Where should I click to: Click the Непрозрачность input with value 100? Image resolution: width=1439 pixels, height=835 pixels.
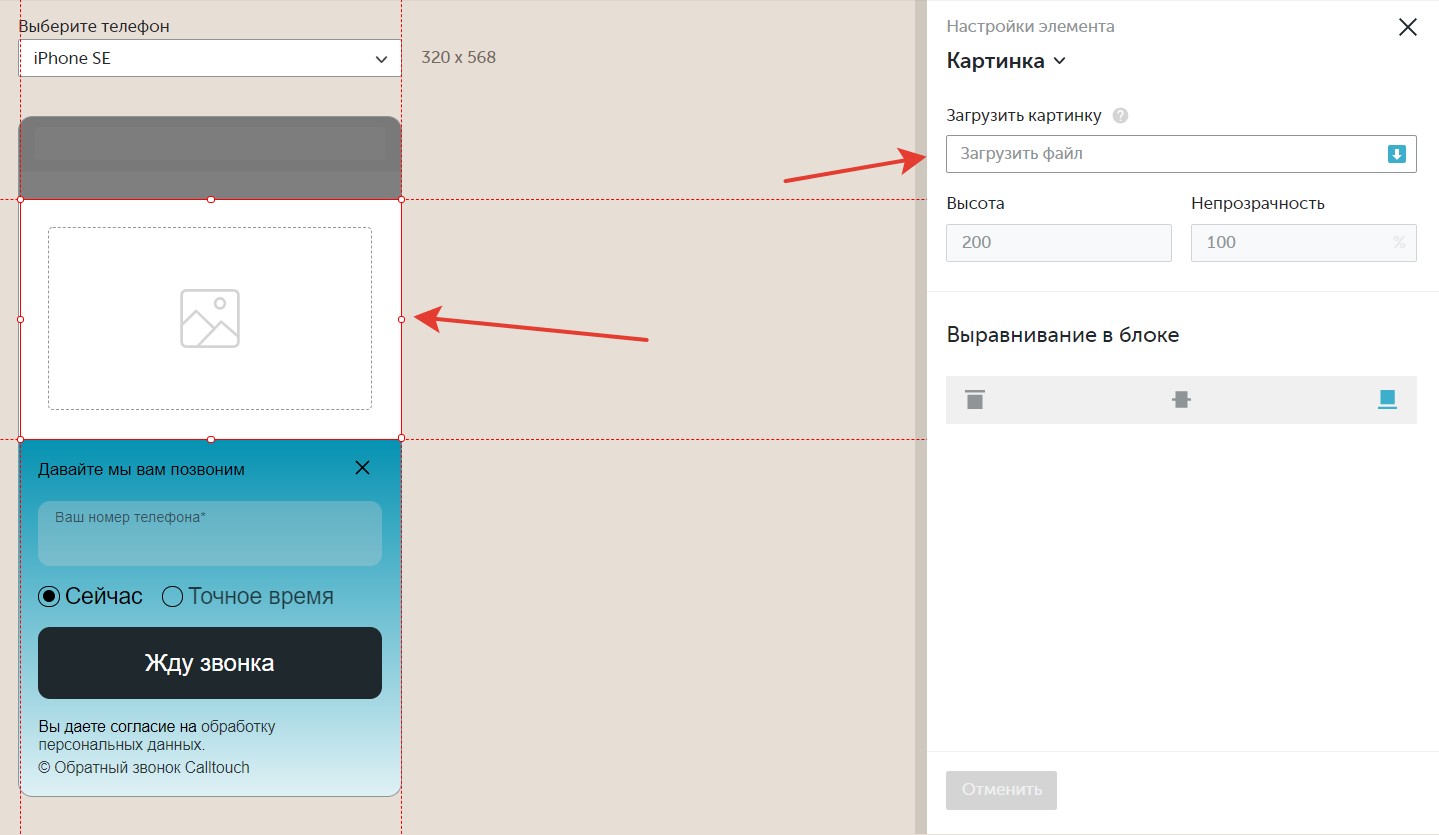(1303, 243)
